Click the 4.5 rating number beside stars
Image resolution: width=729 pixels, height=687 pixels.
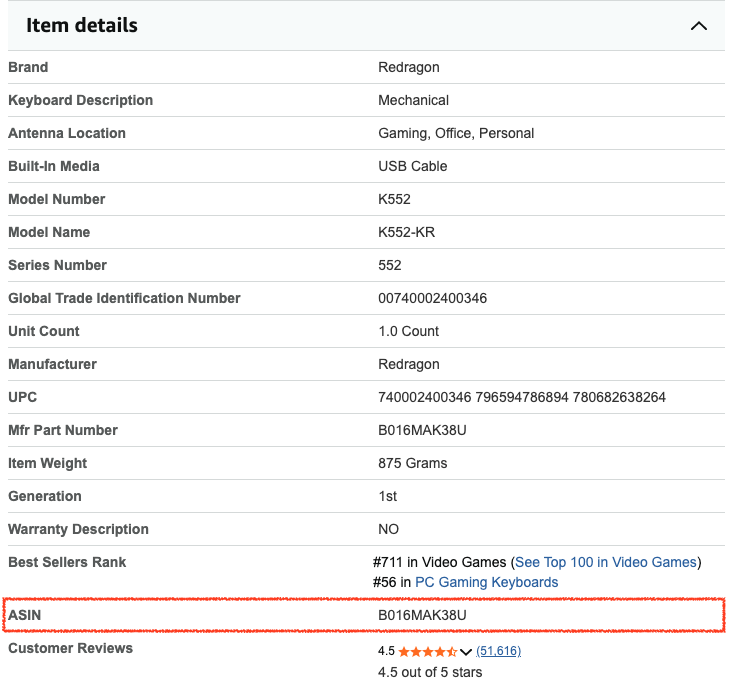point(386,651)
